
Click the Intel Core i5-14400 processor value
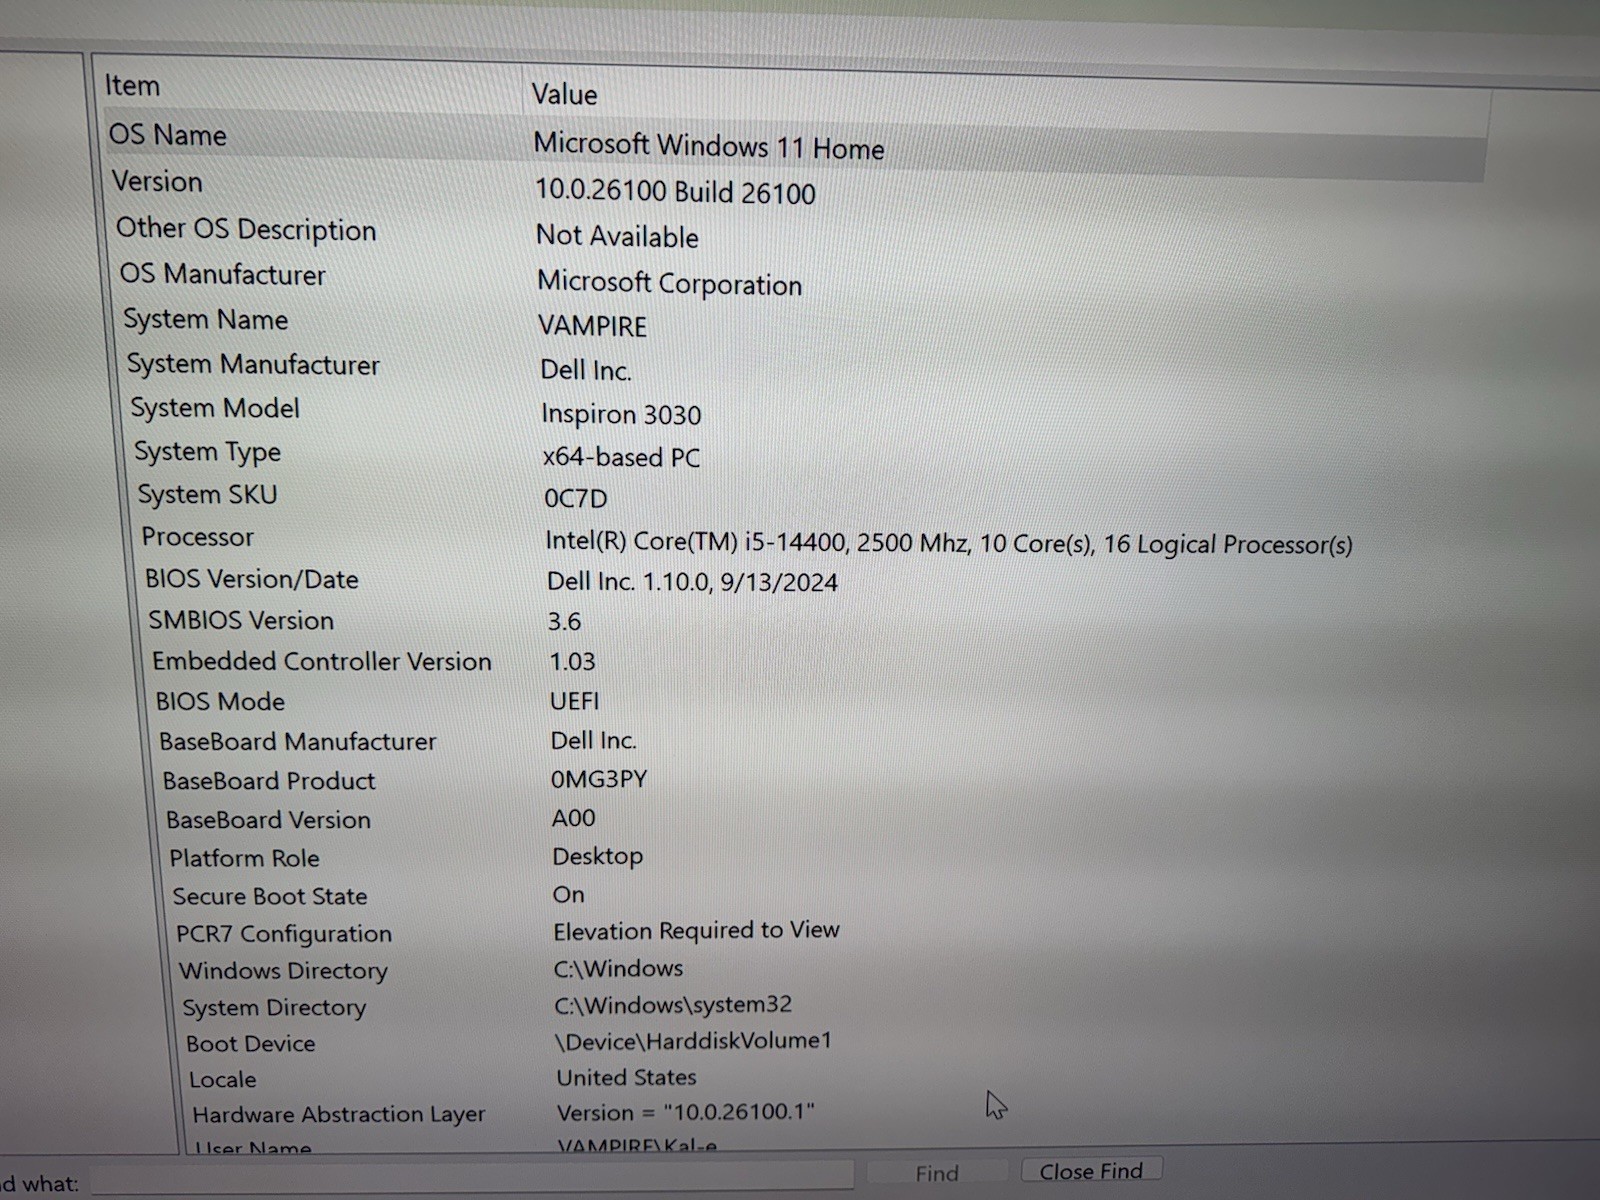(x=949, y=543)
